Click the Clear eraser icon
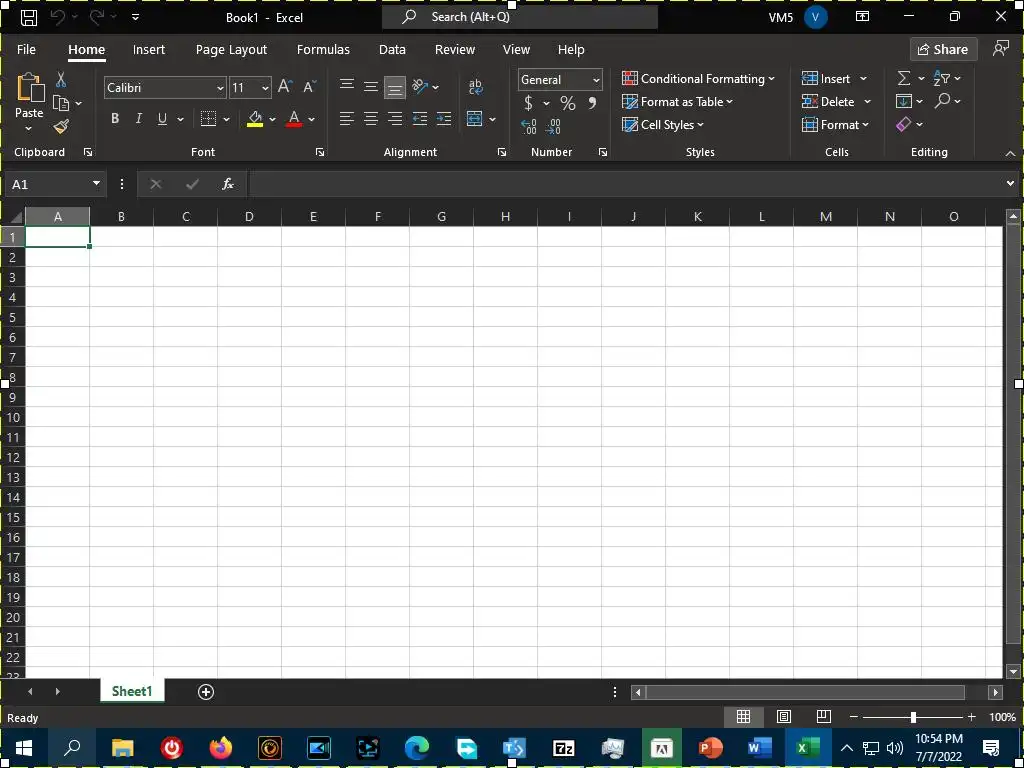 (x=903, y=124)
